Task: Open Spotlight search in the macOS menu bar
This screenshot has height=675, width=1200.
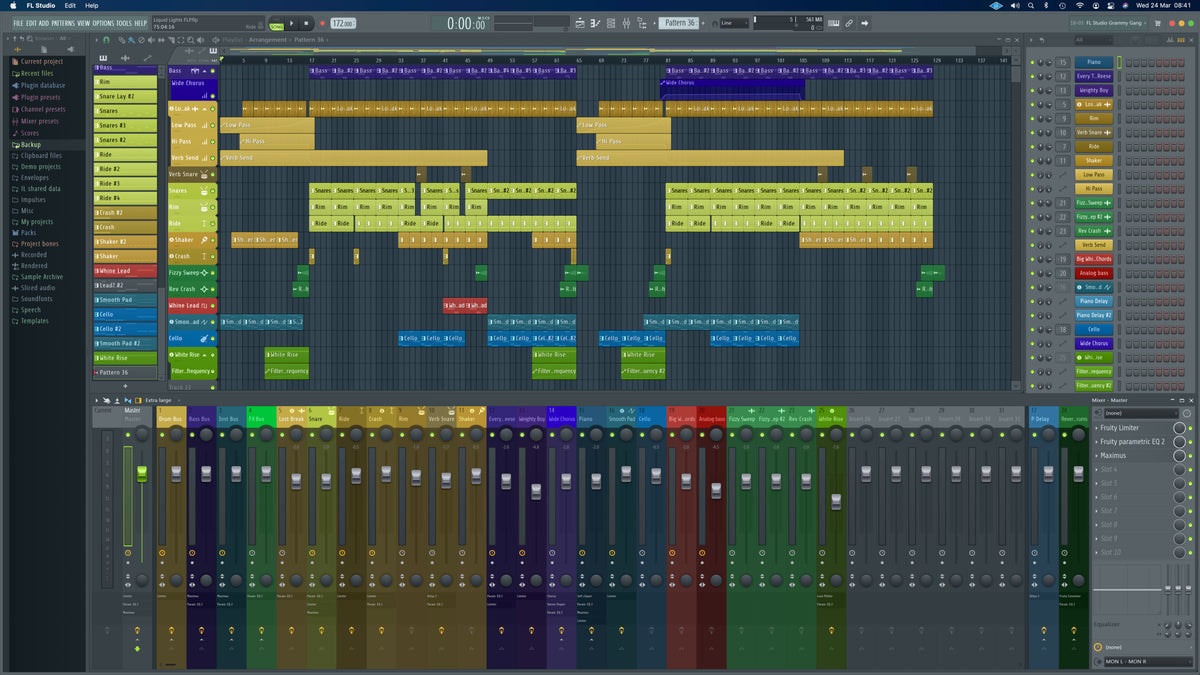Action: point(1031,5)
